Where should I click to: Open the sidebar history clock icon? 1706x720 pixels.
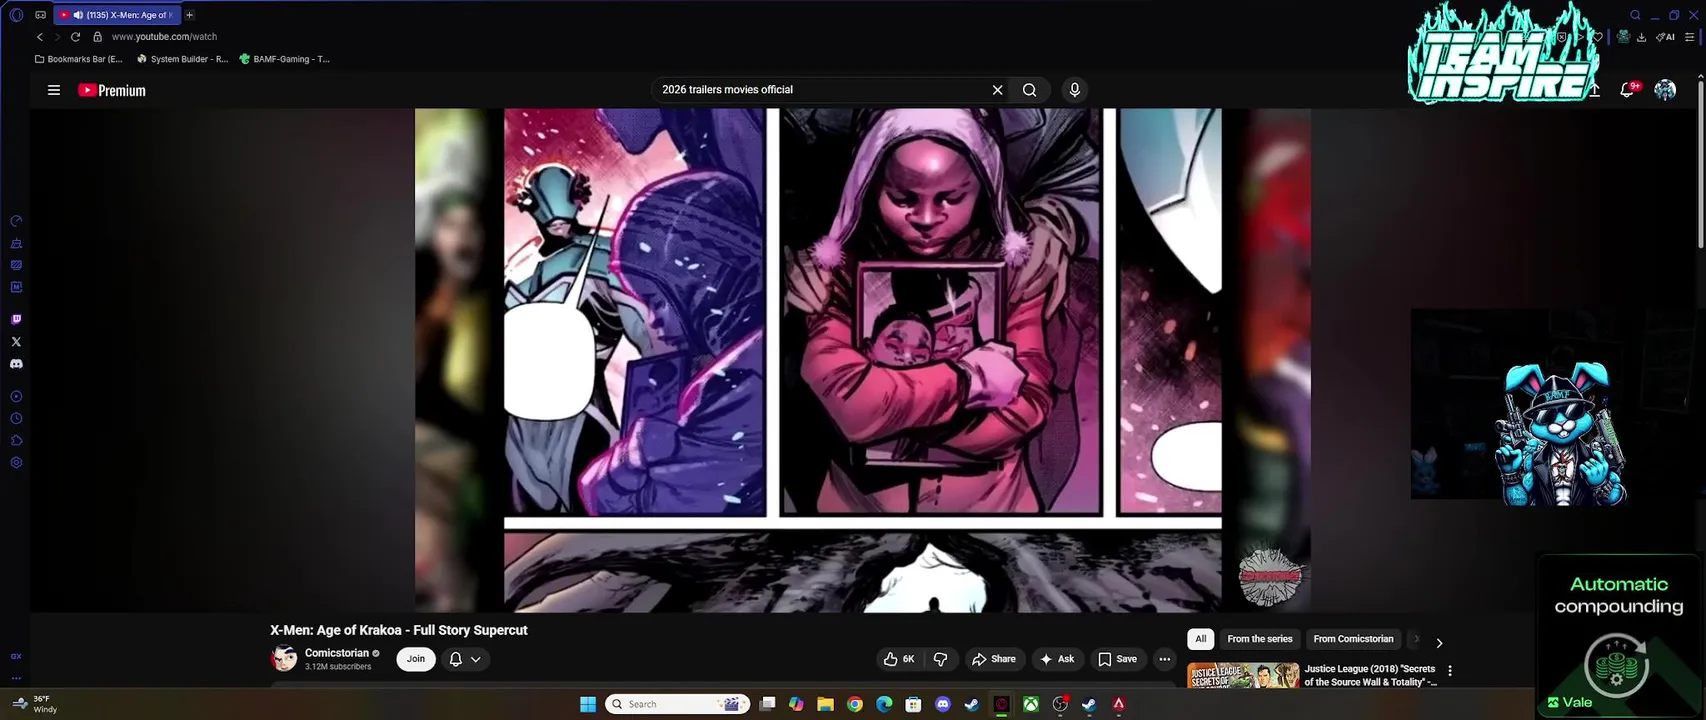tap(16, 419)
